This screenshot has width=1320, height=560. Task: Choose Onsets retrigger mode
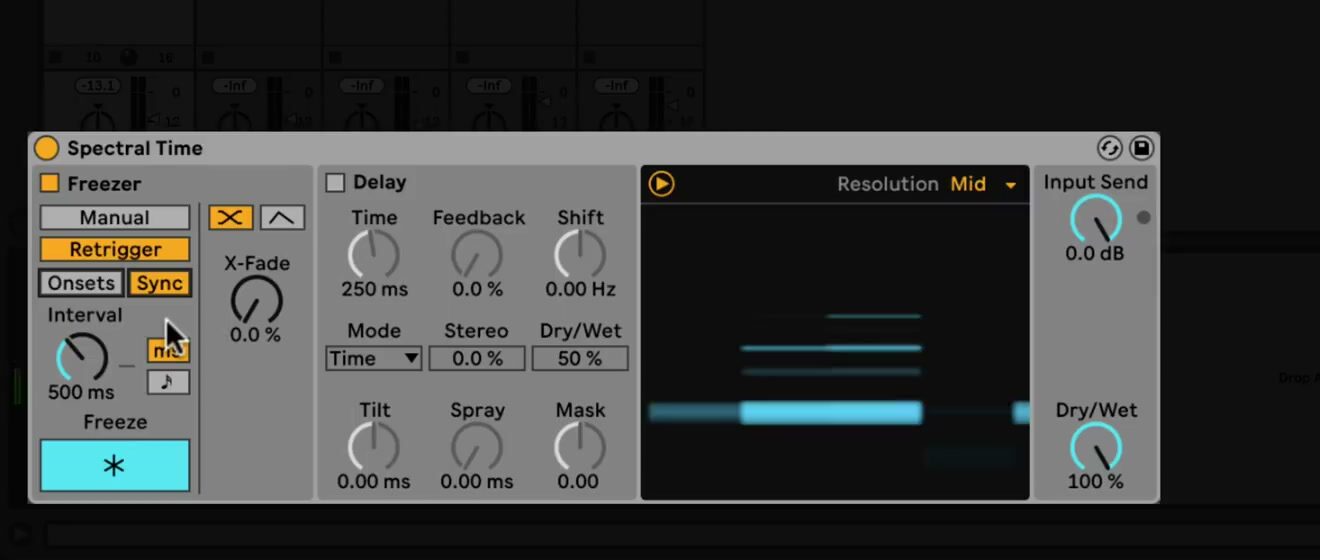[81, 283]
